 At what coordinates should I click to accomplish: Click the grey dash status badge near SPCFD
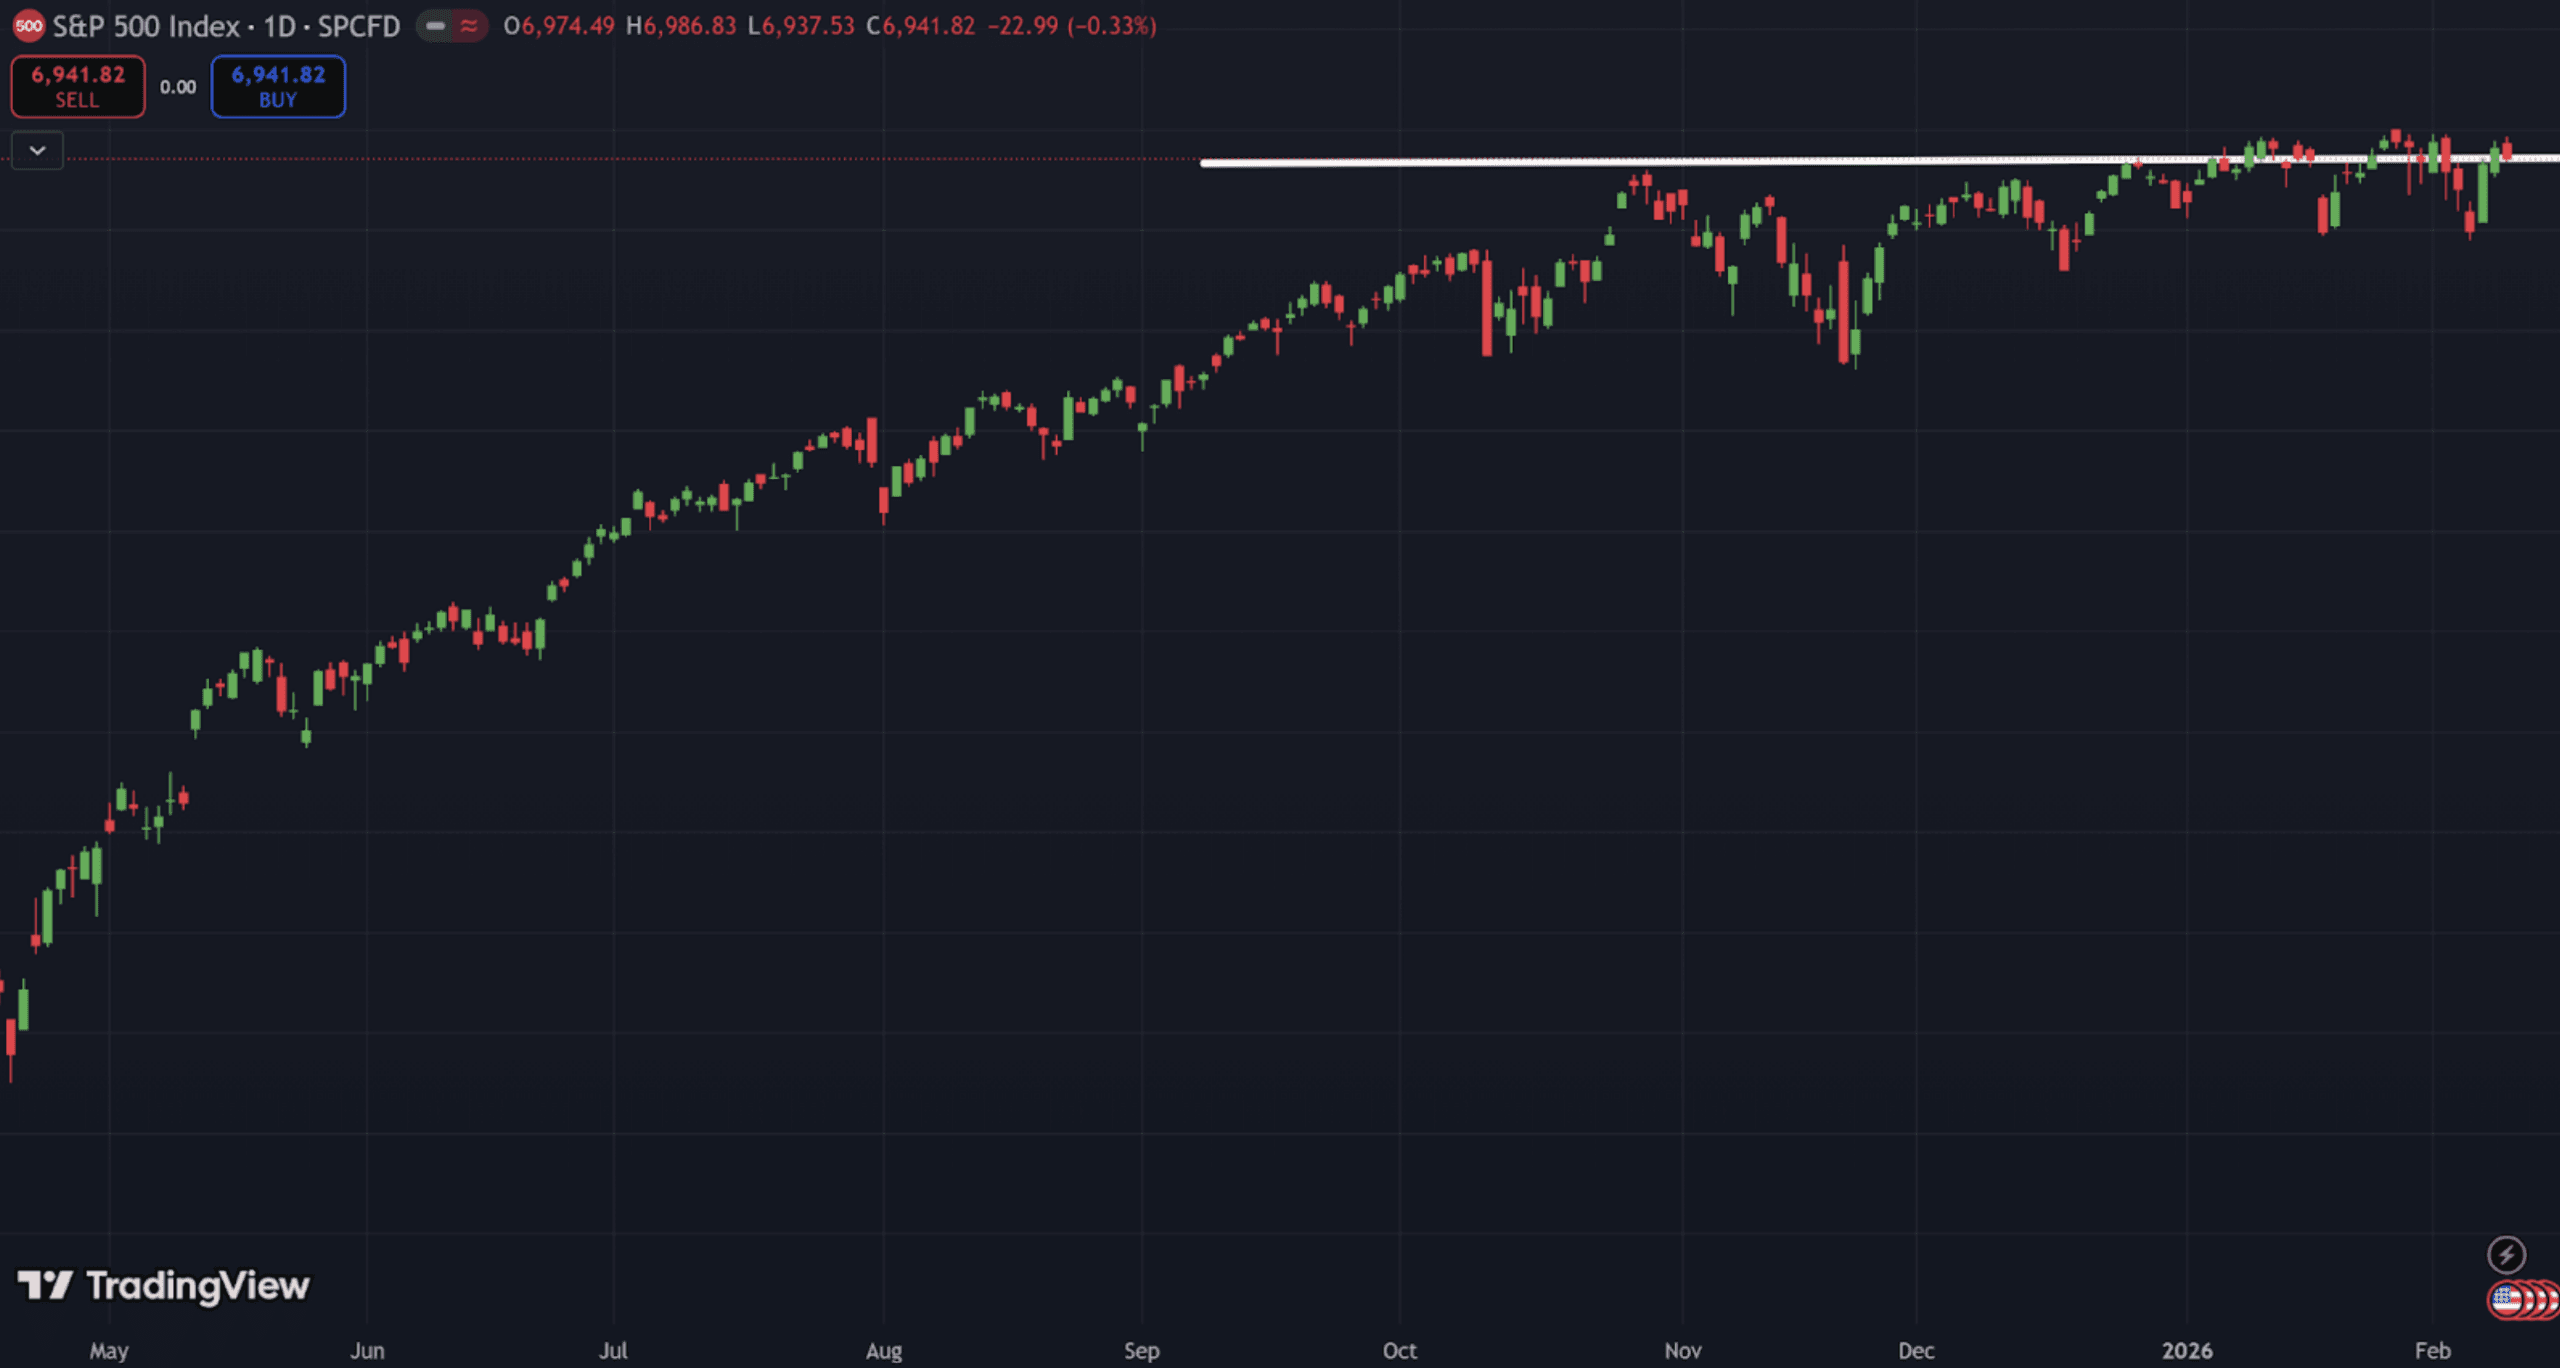point(435,26)
